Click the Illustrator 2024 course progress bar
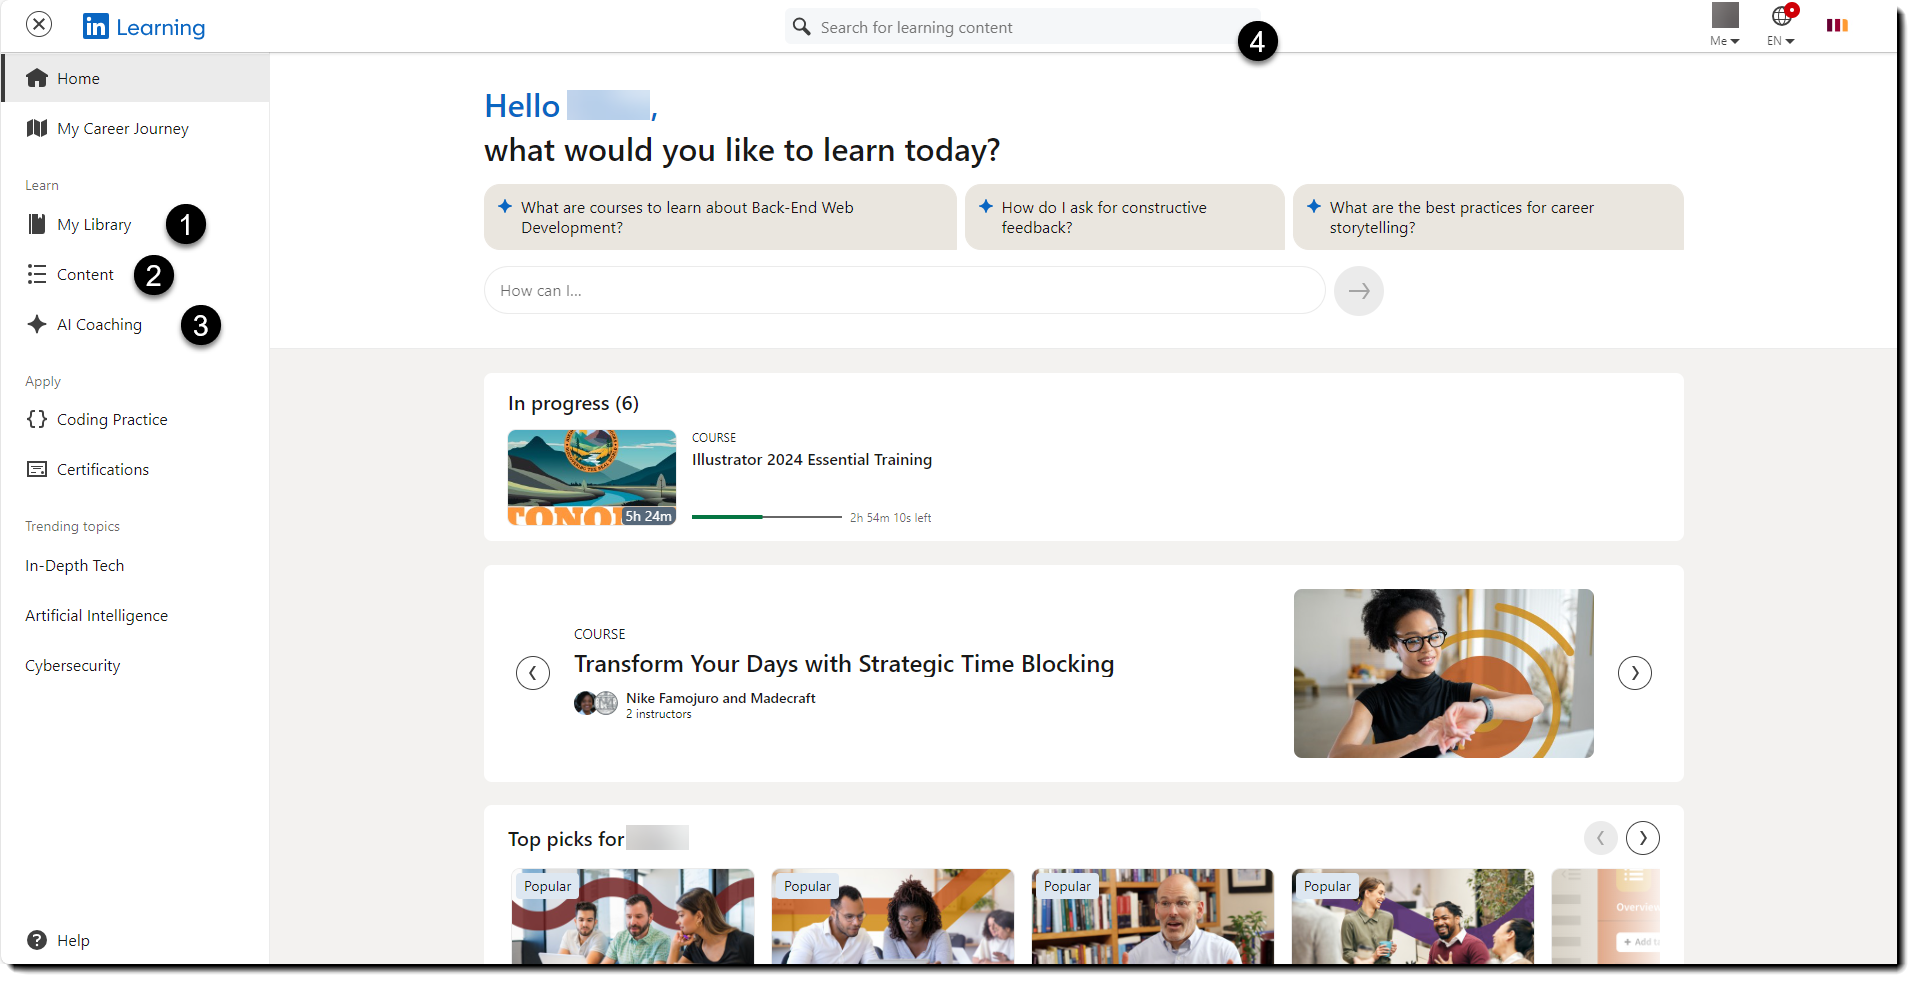1927x994 pixels. [766, 517]
